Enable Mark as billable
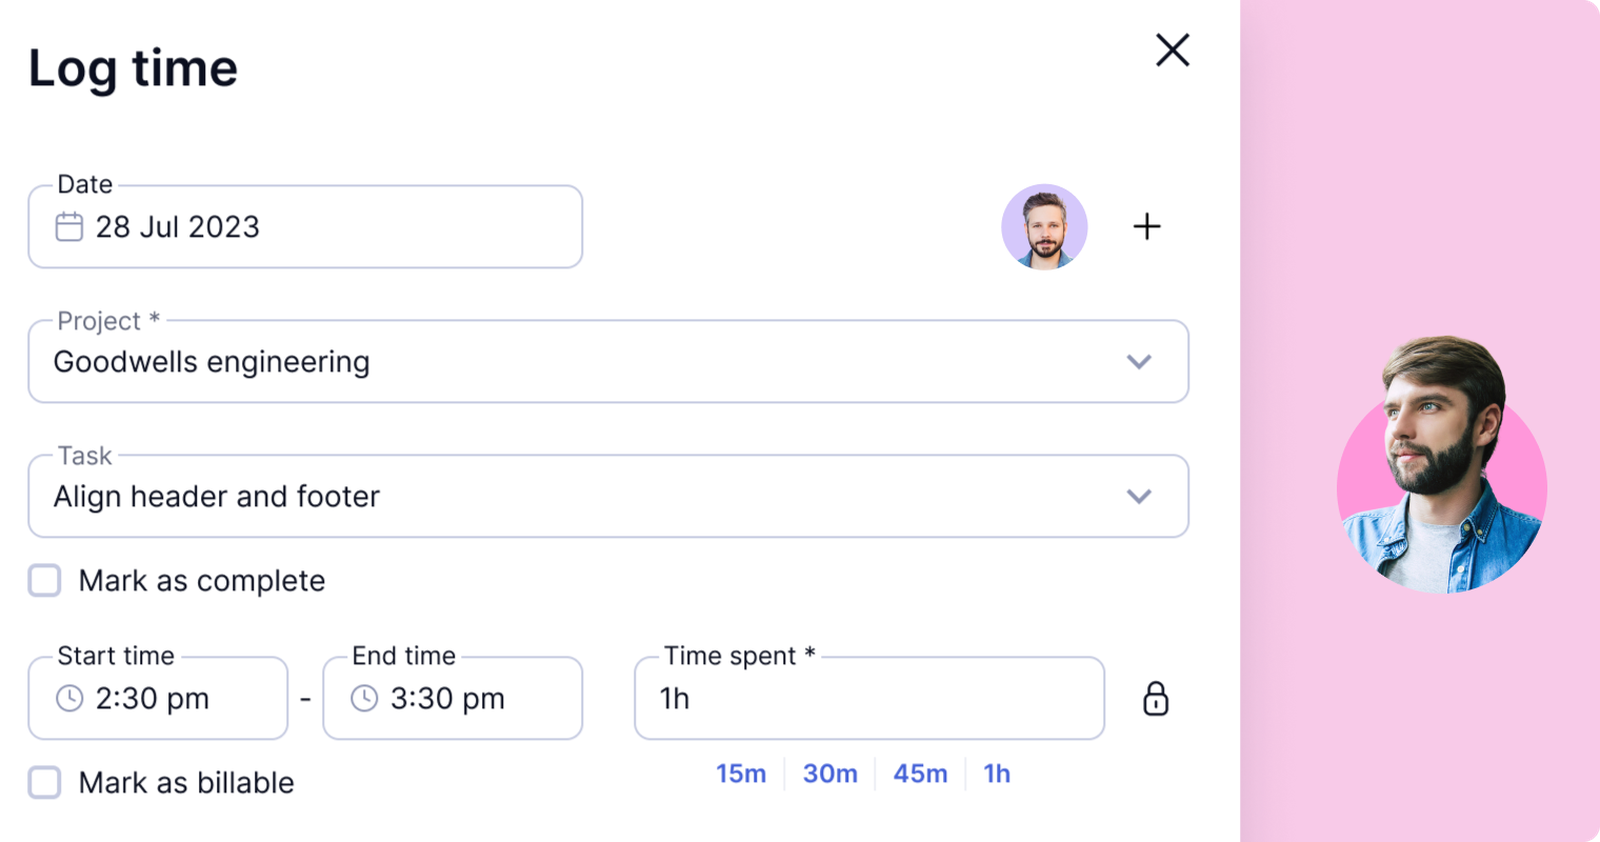The image size is (1600, 842). pyautogui.click(x=44, y=783)
